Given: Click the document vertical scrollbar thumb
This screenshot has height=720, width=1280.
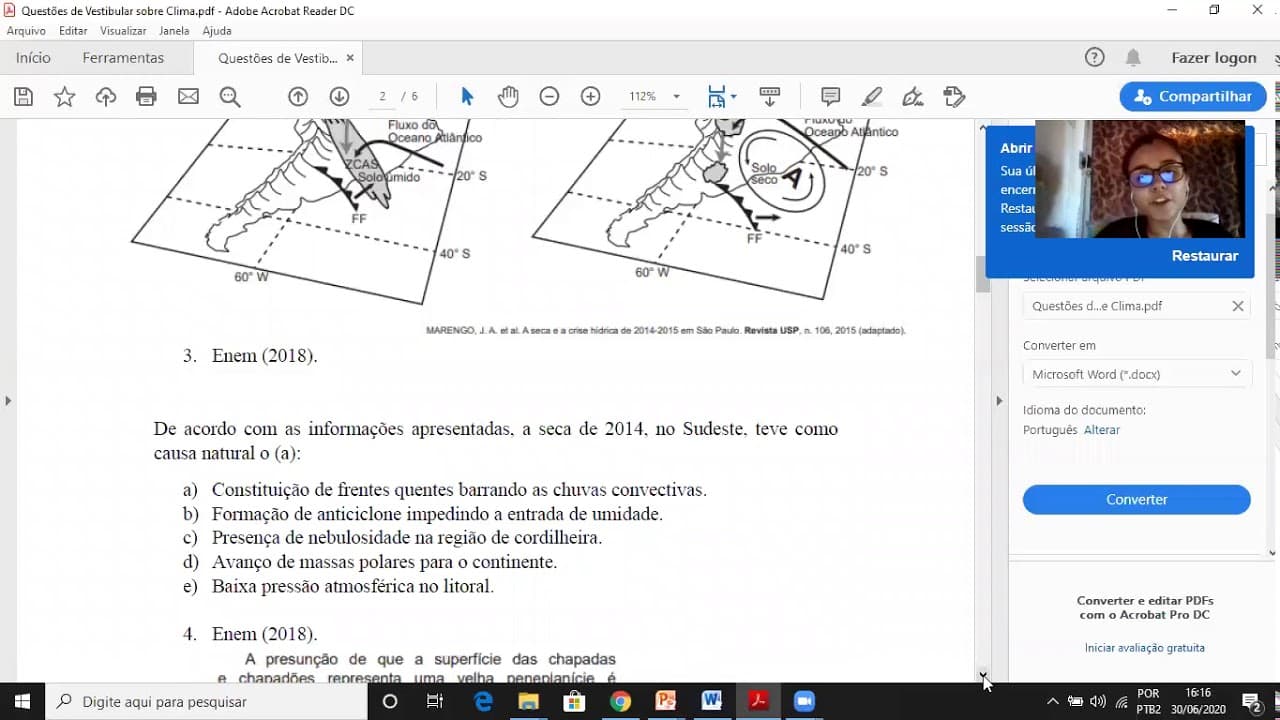Looking at the screenshot, I should 982,274.
